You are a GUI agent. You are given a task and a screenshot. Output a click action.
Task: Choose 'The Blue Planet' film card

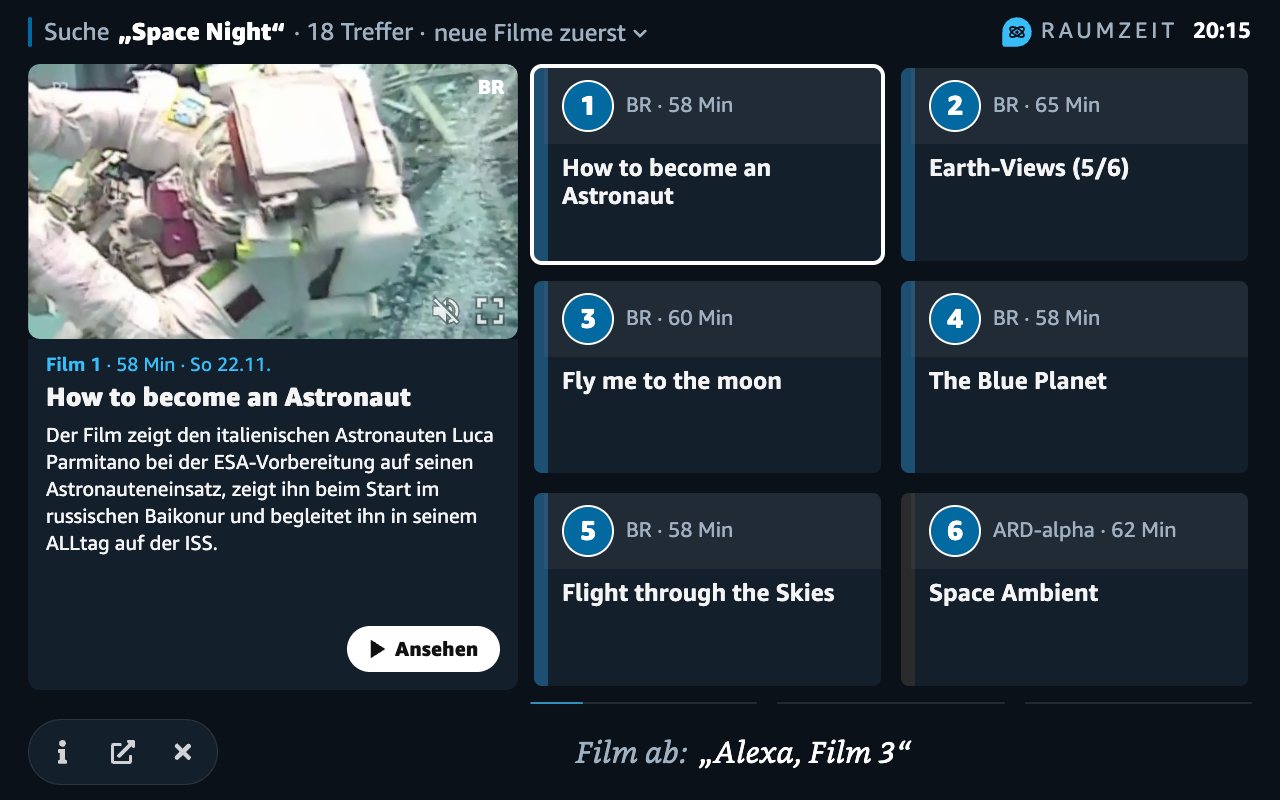(x=1074, y=377)
